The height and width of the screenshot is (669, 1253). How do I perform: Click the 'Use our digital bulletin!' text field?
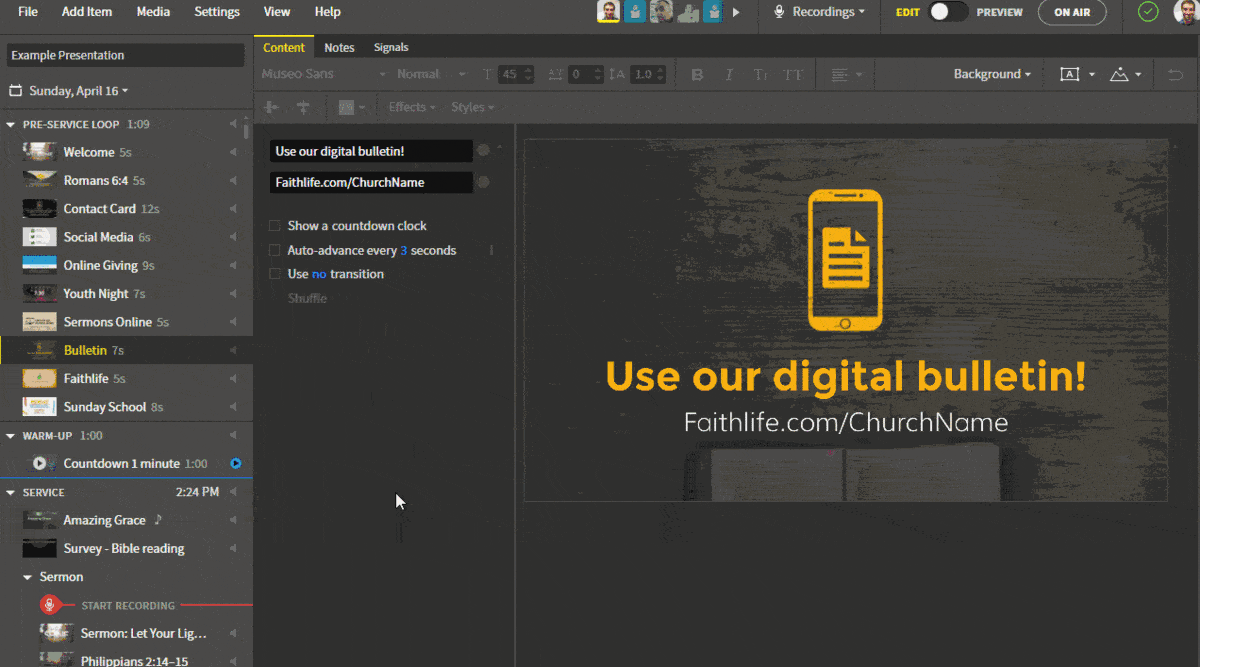click(x=371, y=151)
